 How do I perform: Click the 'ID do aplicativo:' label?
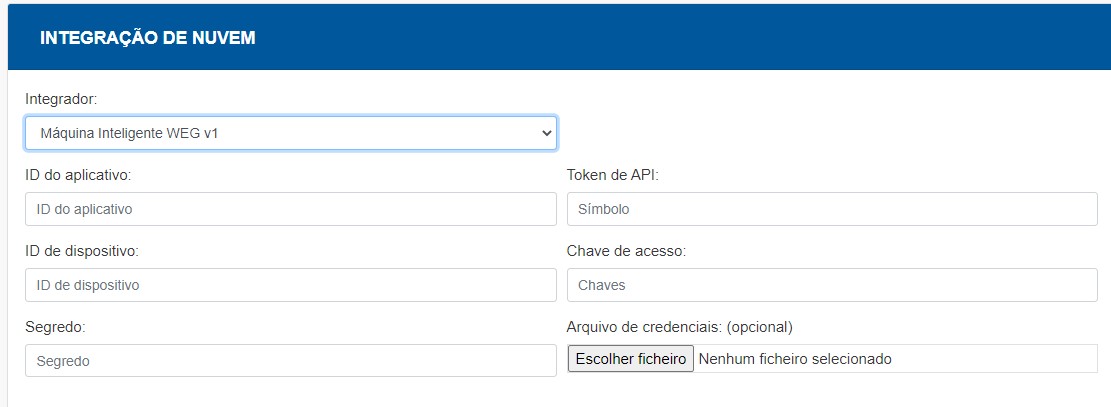pos(78,175)
